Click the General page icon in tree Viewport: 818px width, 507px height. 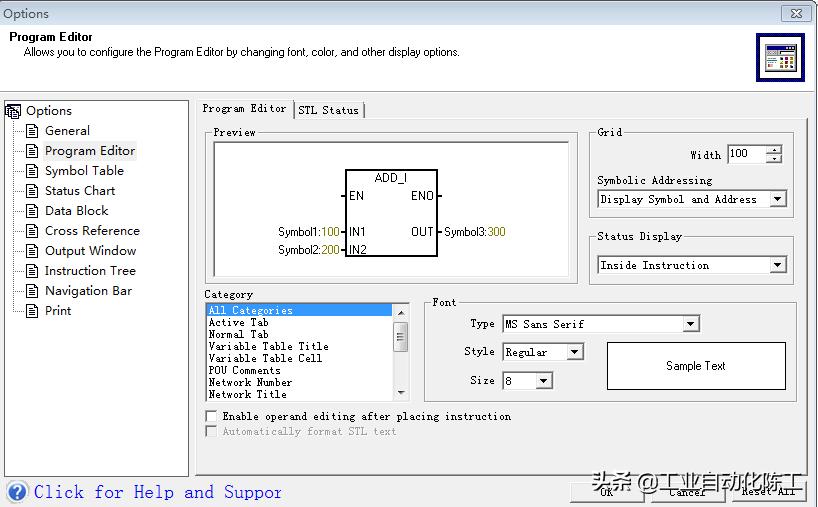33,131
